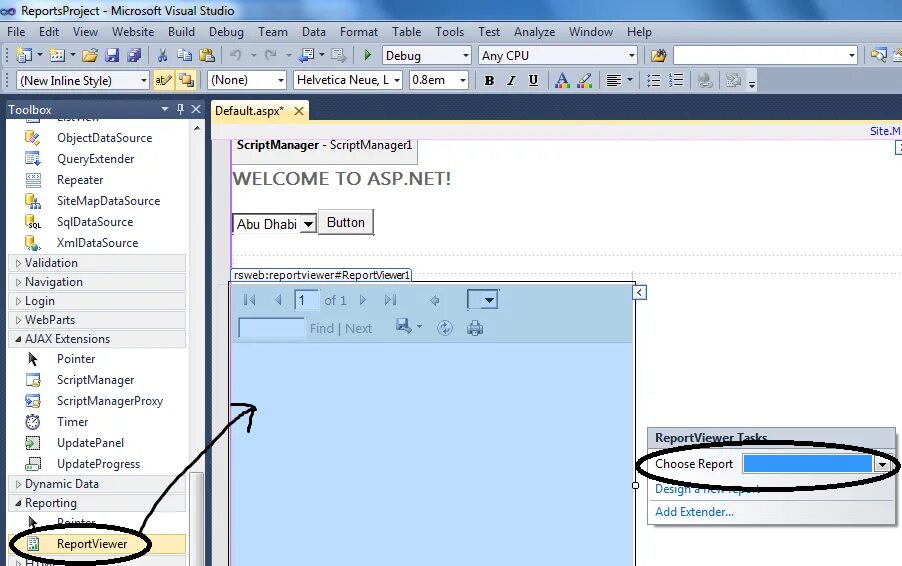
Task: Click report viewer previous page arrow
Action: [278, 300]
